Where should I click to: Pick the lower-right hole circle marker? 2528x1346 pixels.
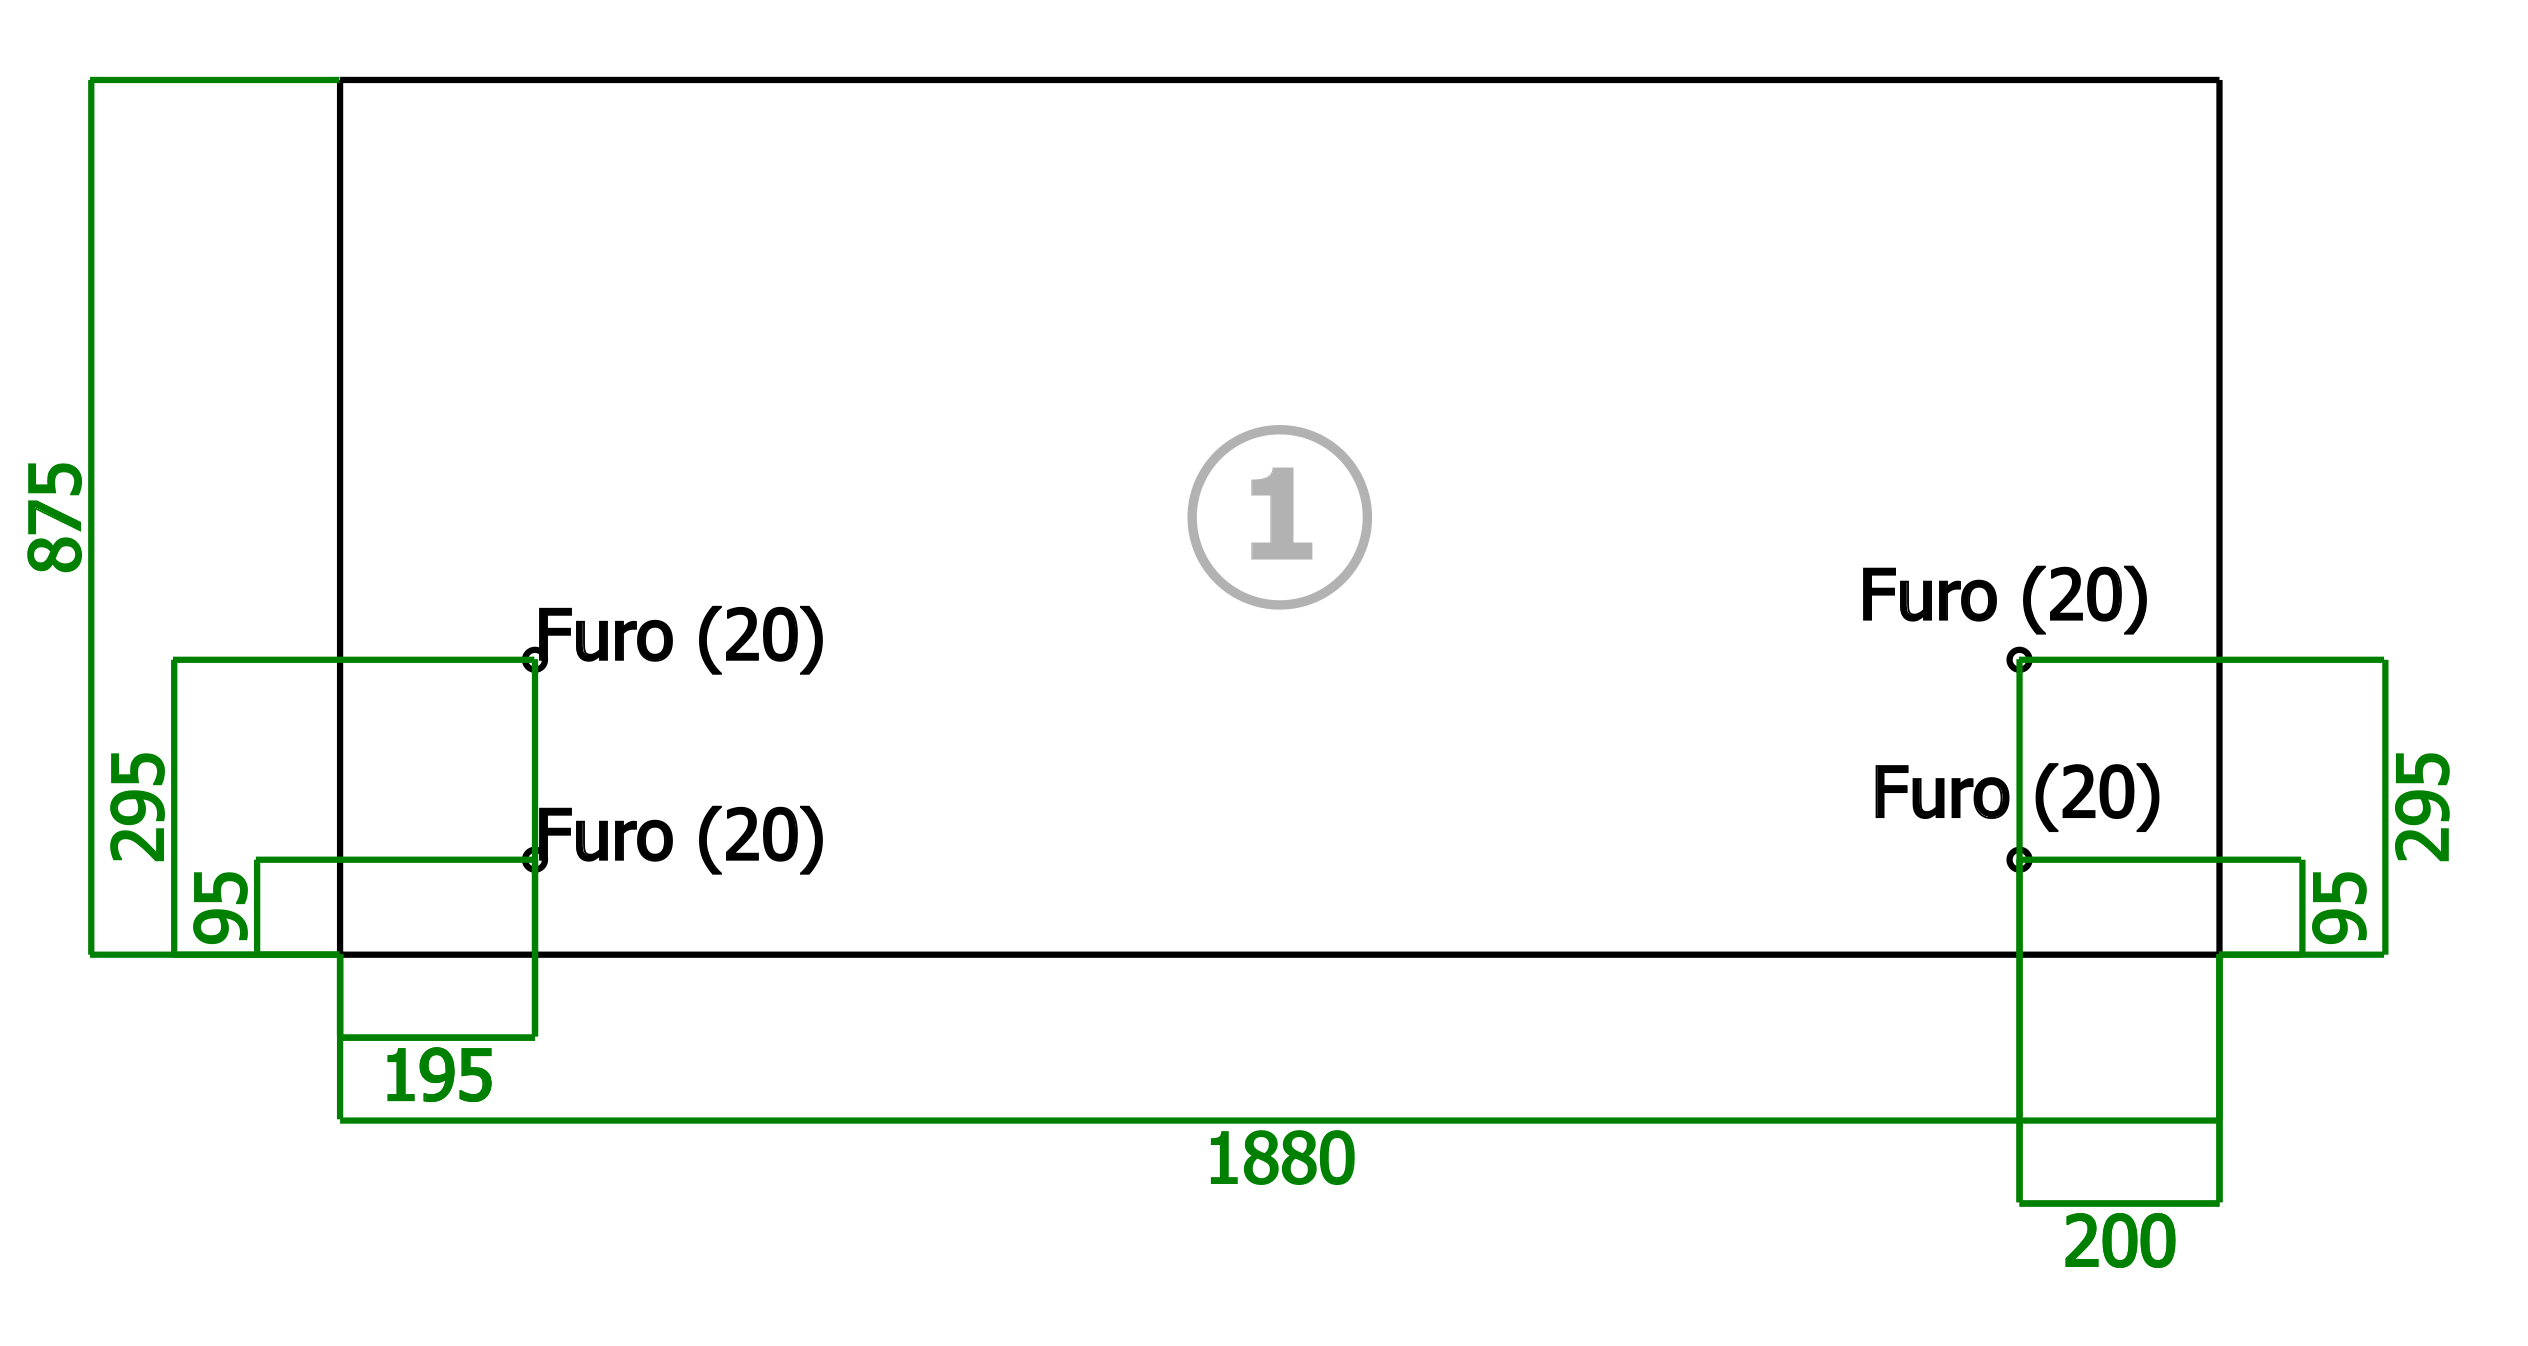pyautogui.click(x=2019, y=860)
